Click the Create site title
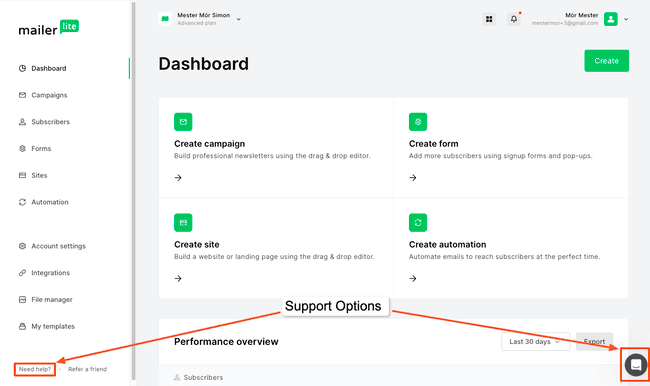Screen dimensions: 650x386 (x=196, y=245)
